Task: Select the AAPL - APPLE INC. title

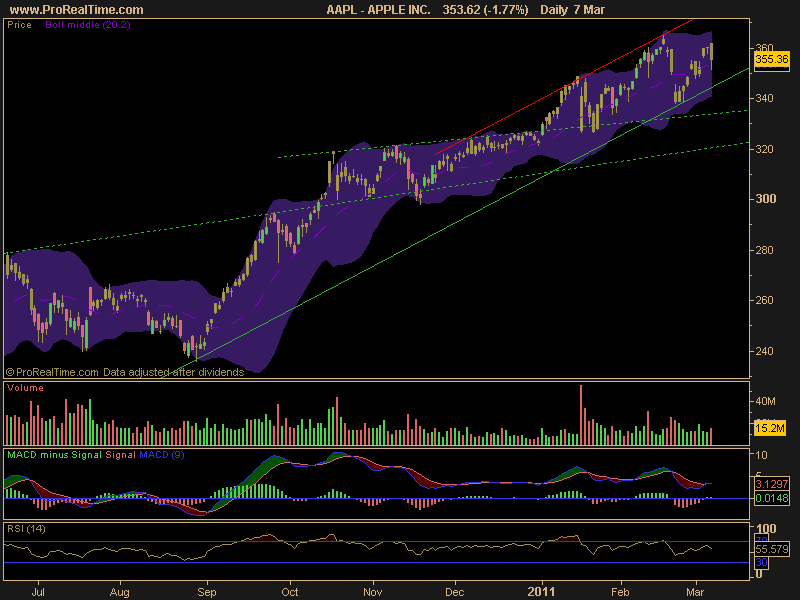Action: tap(379, 10)
